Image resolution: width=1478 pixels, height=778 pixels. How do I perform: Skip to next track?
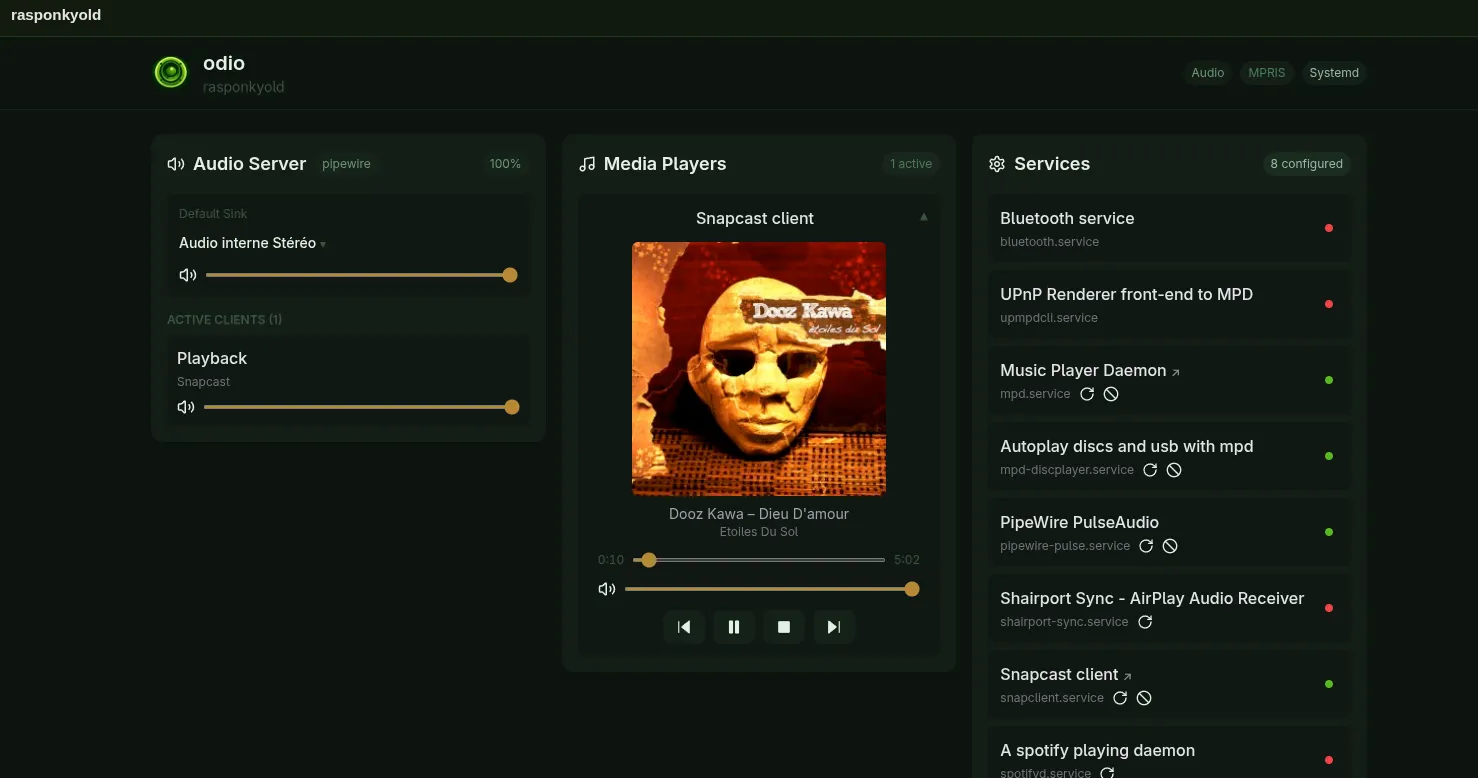coord(834,627)
